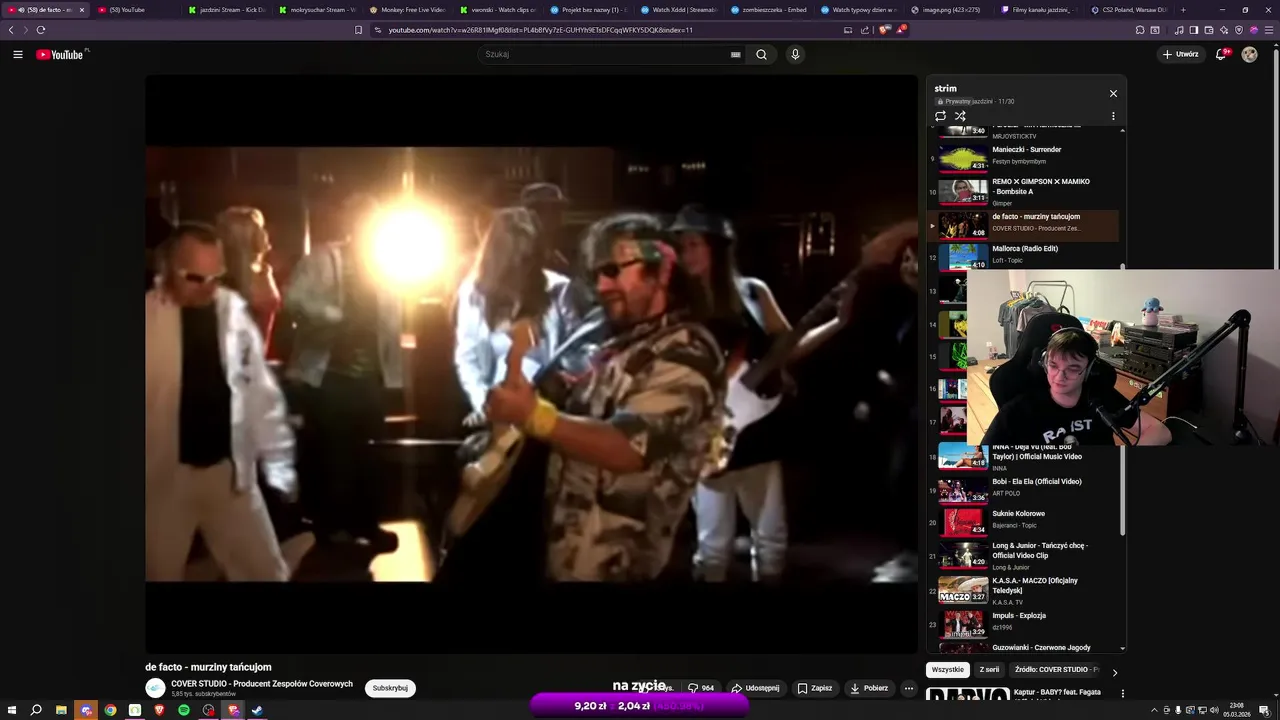
Task: Open the taskbar clock and date
Action: point(1237,710)
